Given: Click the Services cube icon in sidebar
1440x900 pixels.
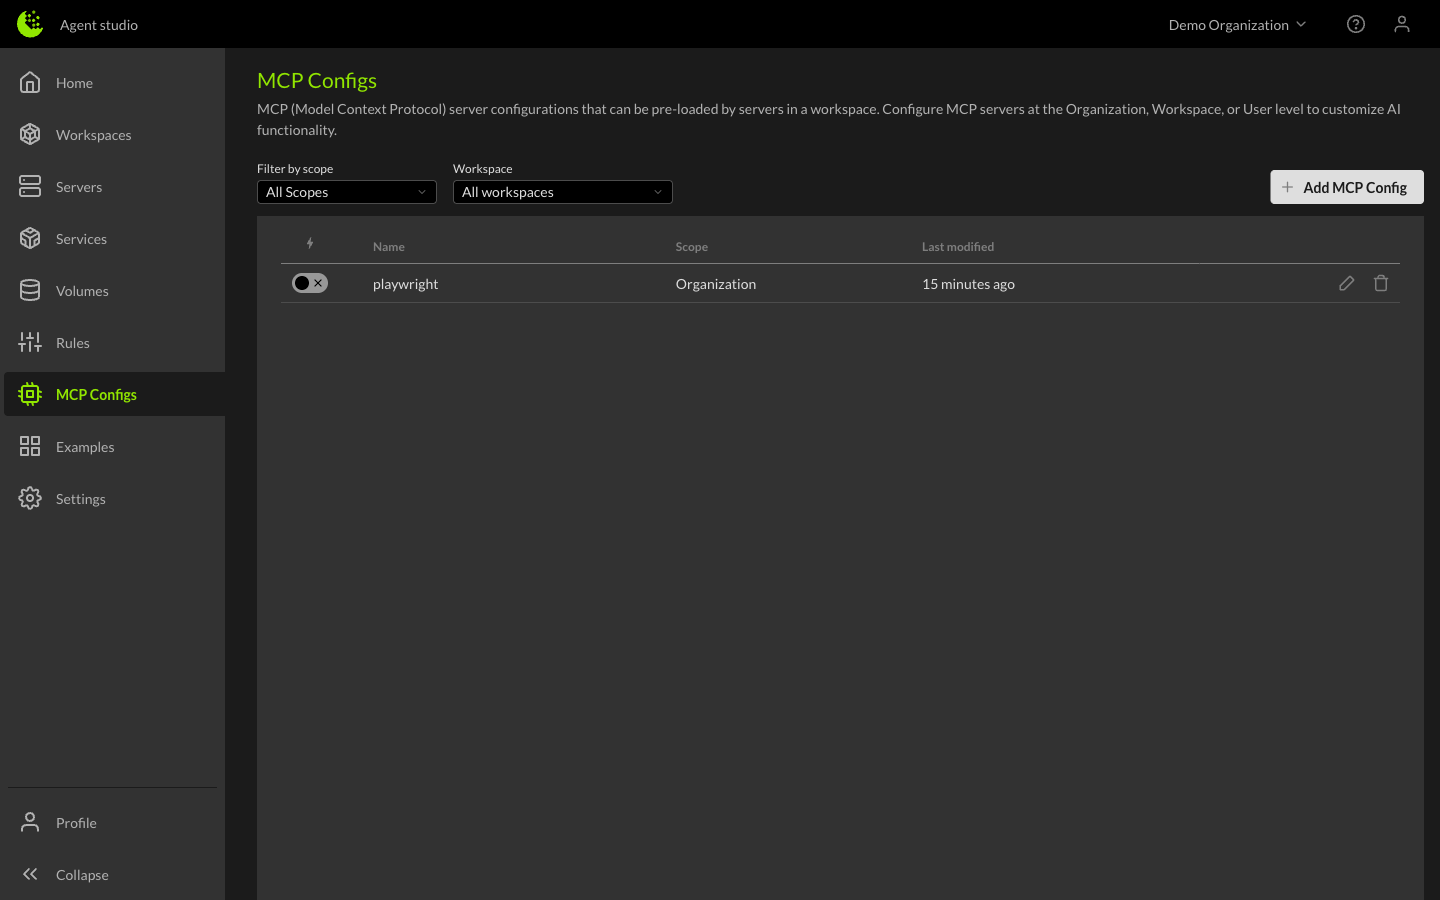Looking at the screenshot, I should [30, 239].
